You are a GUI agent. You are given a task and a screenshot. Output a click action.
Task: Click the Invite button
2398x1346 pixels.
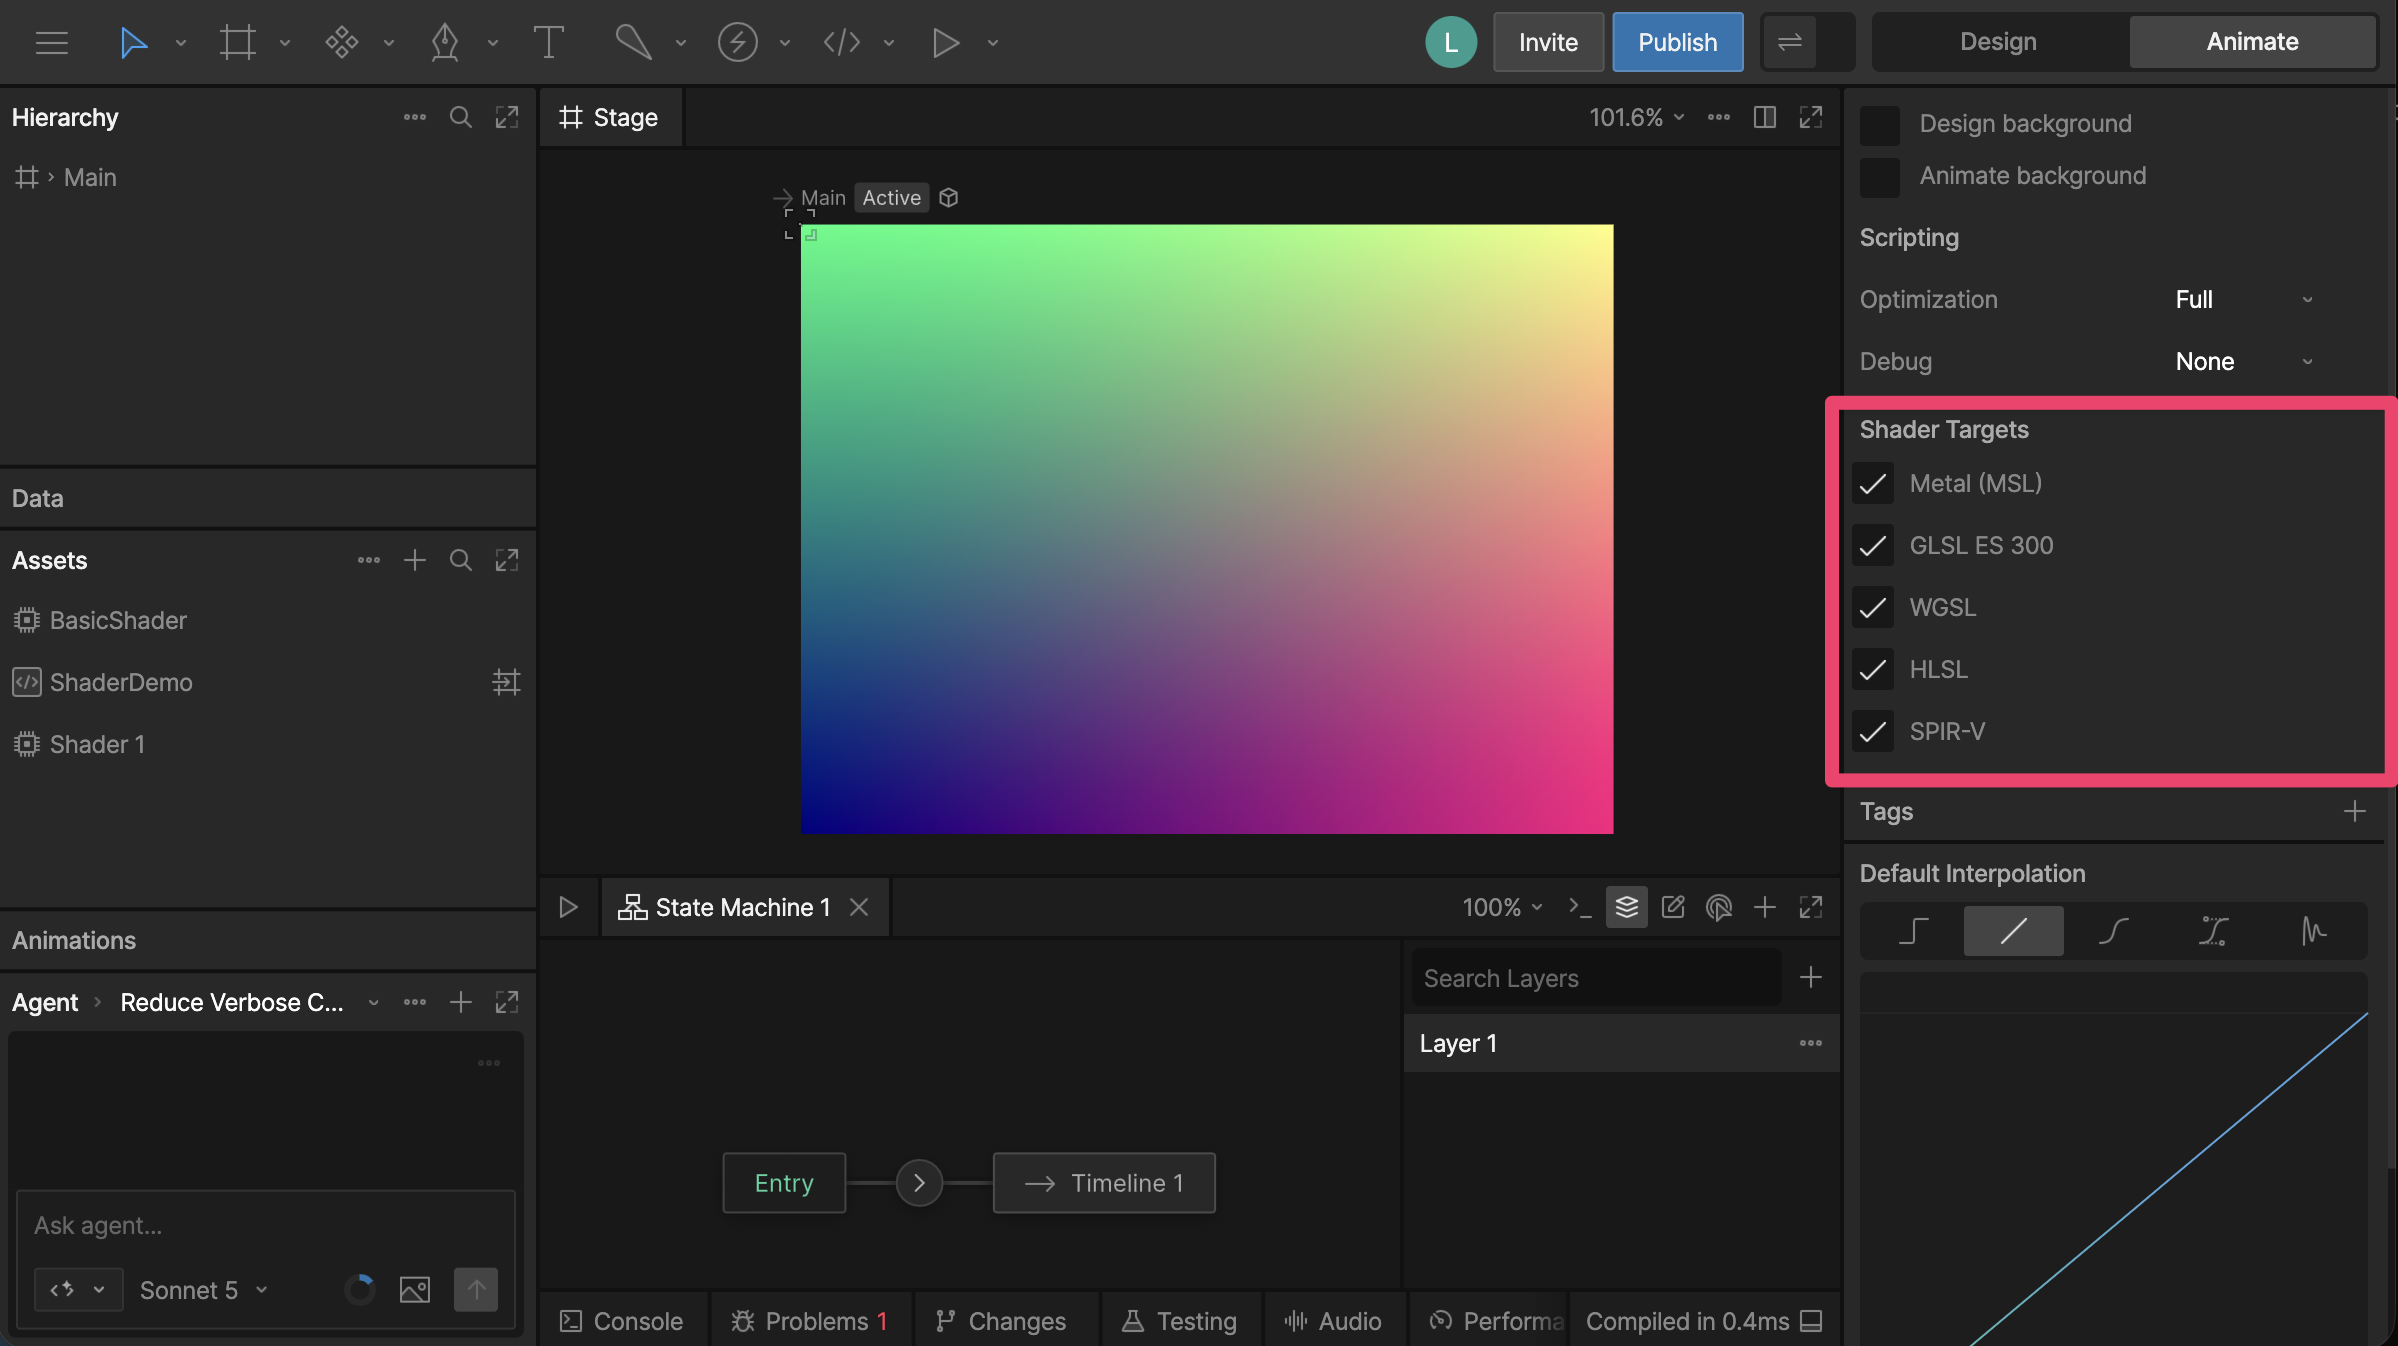(1548, 42)
